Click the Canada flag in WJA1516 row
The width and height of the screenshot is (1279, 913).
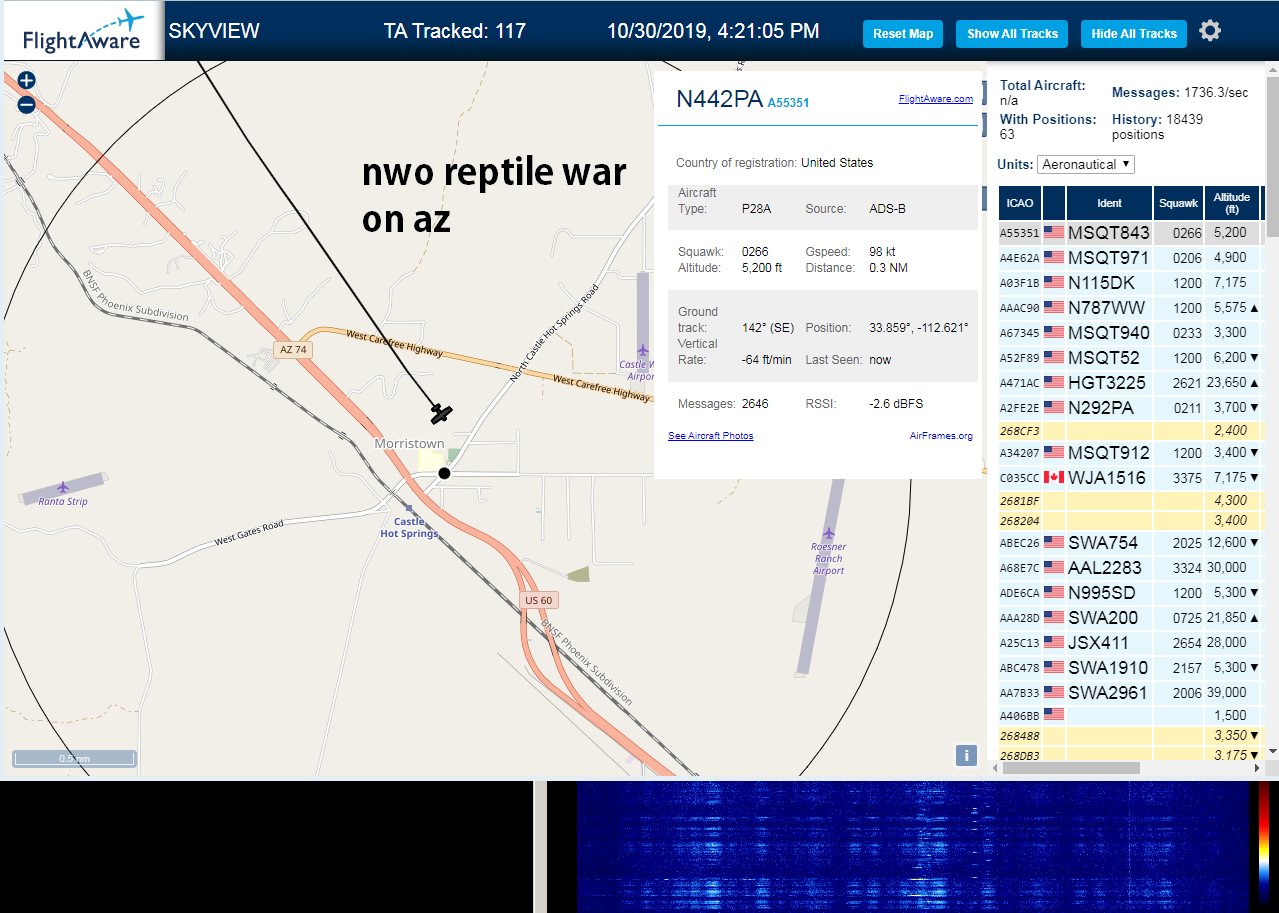(x=1054, y=477)
